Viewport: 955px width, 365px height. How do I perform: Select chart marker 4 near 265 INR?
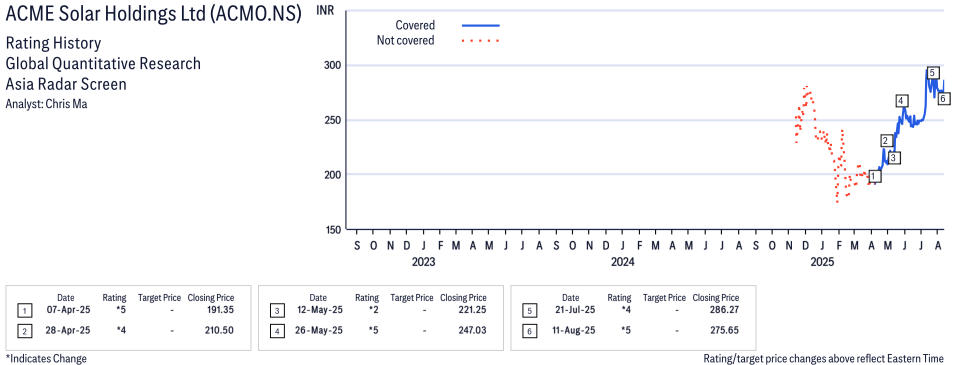(902, 101)
